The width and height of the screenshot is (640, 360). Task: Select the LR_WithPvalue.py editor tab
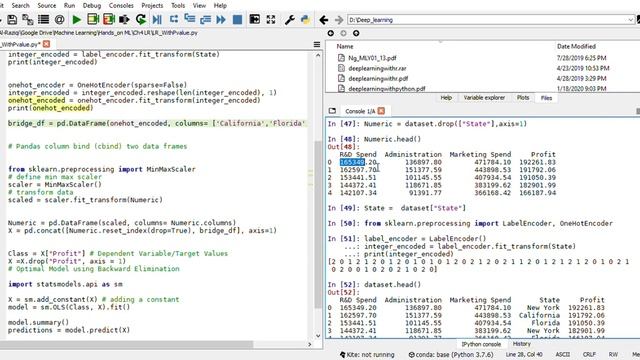pos(20,44)
